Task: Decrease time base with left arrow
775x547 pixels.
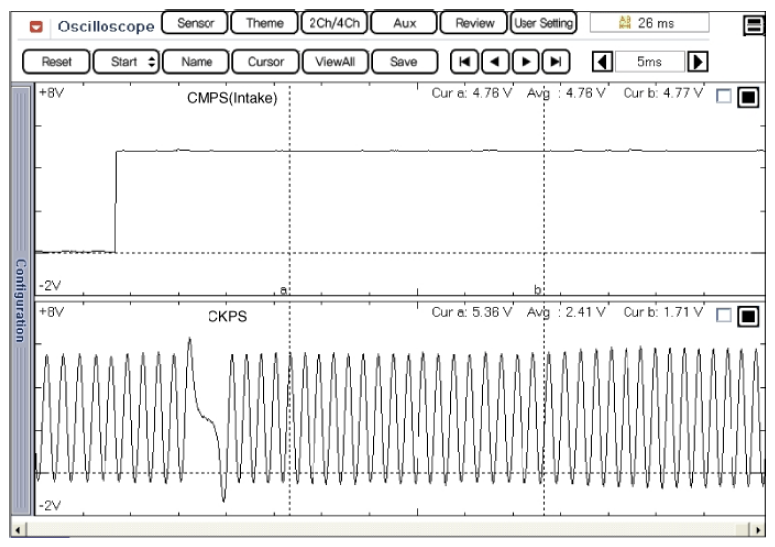Action: (602, 61)
